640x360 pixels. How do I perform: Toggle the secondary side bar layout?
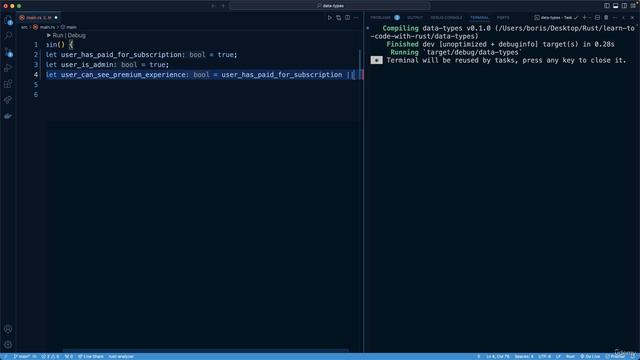coord(624,6)
